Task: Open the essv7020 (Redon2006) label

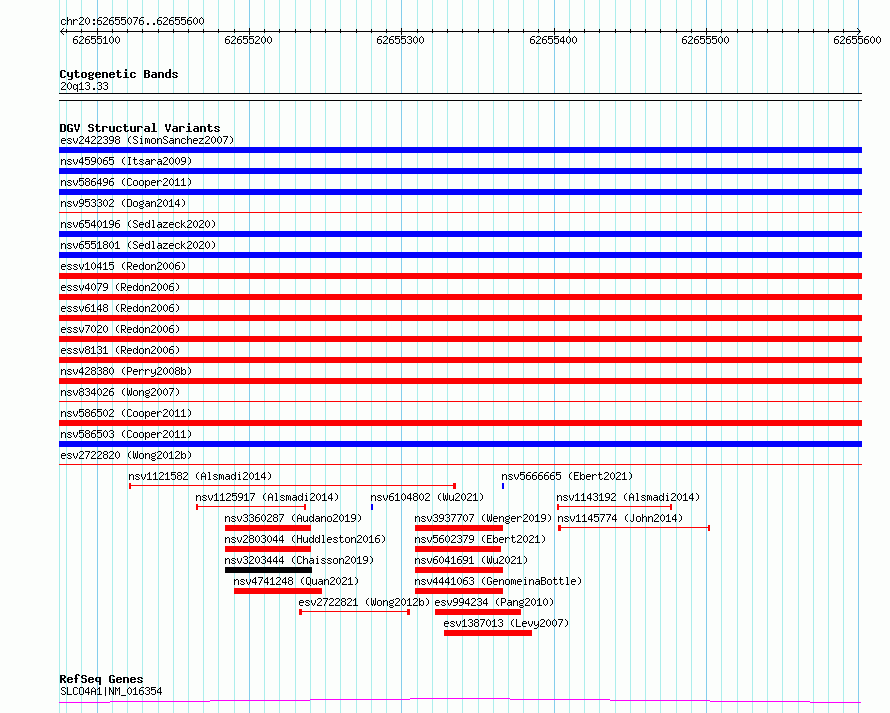Action: (x=120, y=329)
